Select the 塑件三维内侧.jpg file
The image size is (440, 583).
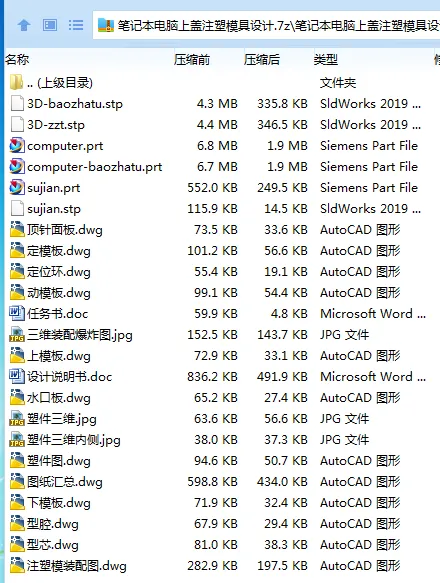[x=74, y=440]
